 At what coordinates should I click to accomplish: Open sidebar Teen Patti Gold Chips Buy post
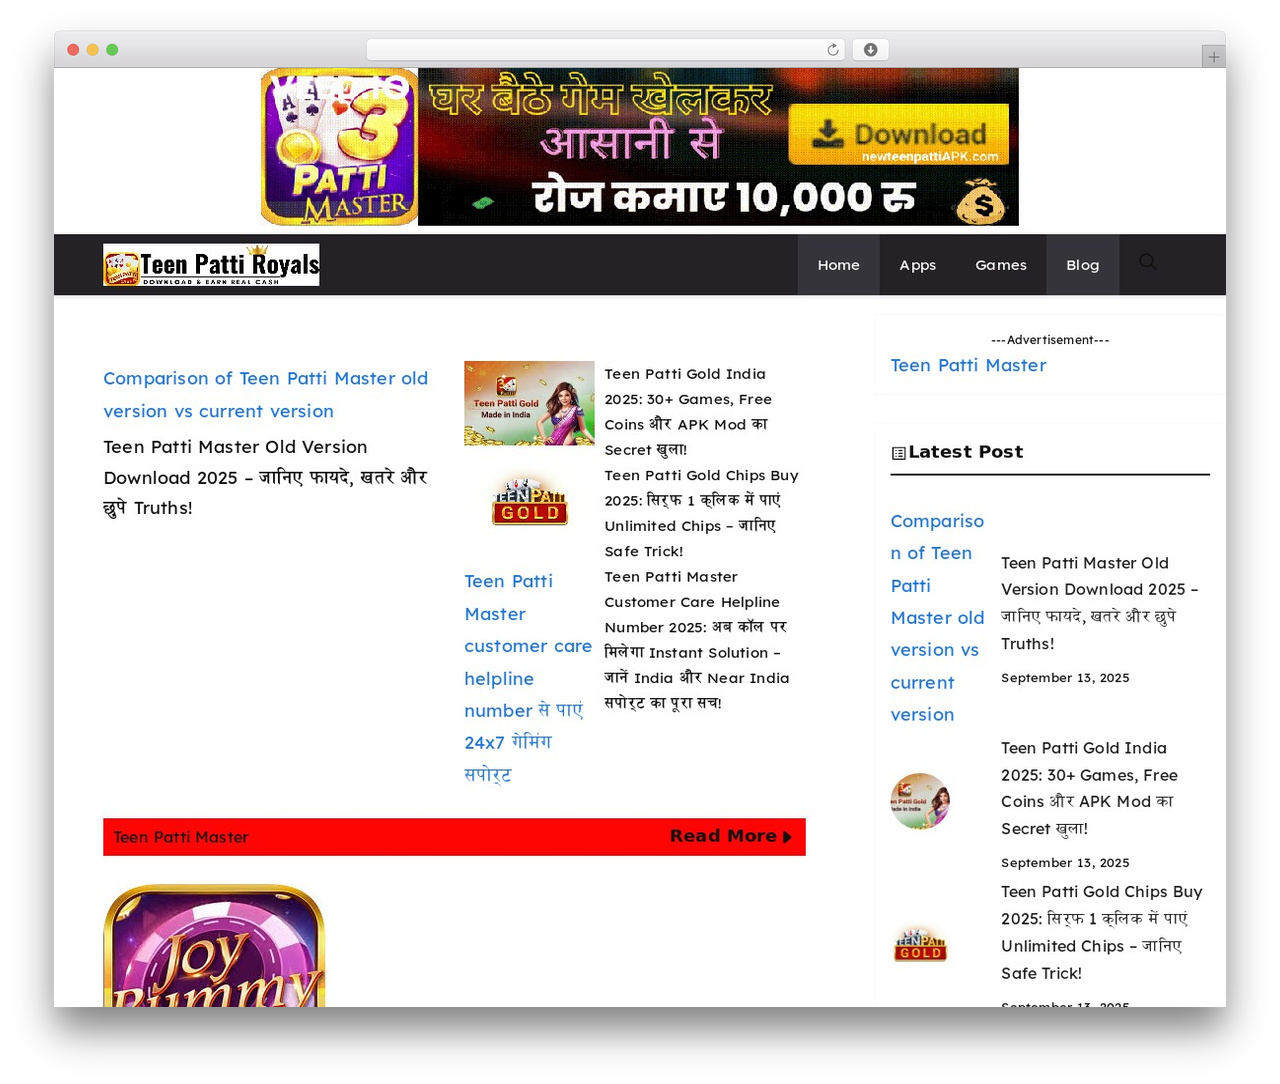(1101, 932)
